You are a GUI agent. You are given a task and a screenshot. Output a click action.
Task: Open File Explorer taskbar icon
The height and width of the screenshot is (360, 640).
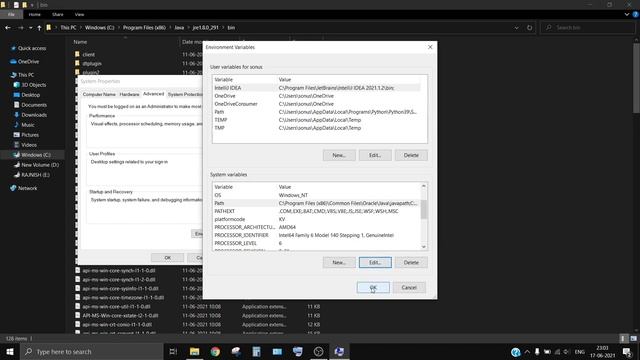point(194,351)
